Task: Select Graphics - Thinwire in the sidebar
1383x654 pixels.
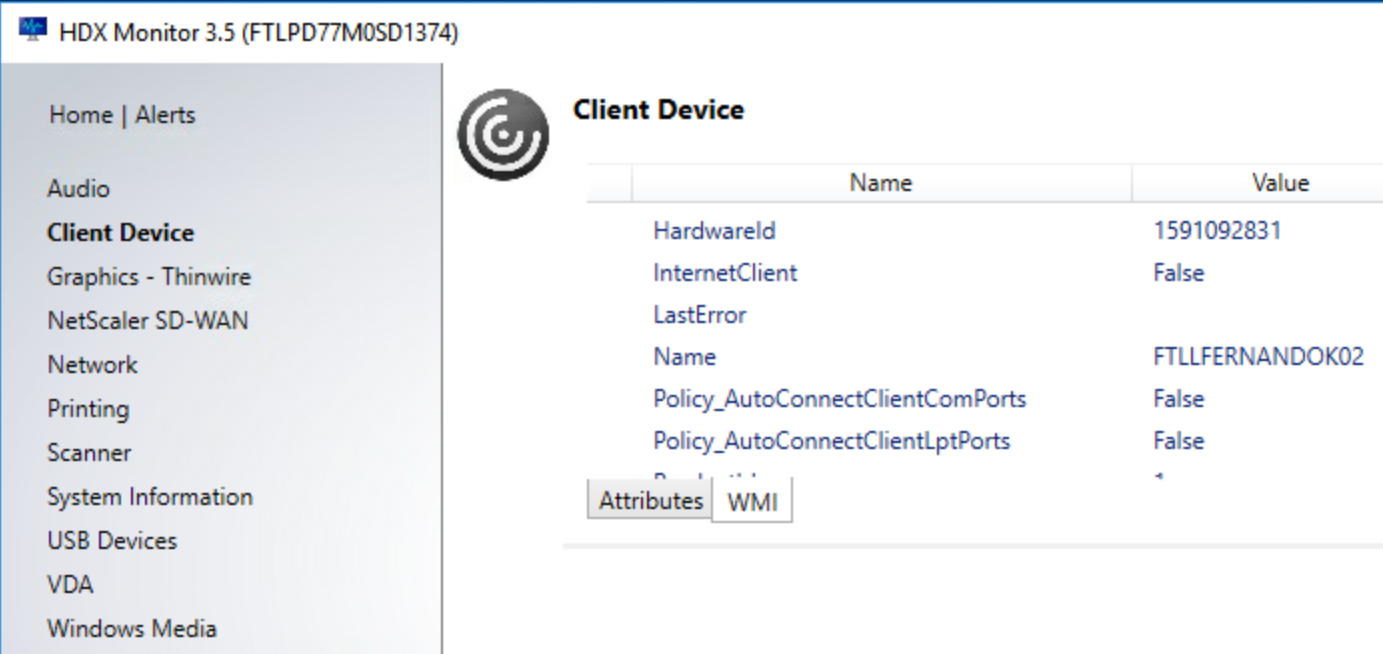Action: tap(150, 276)
